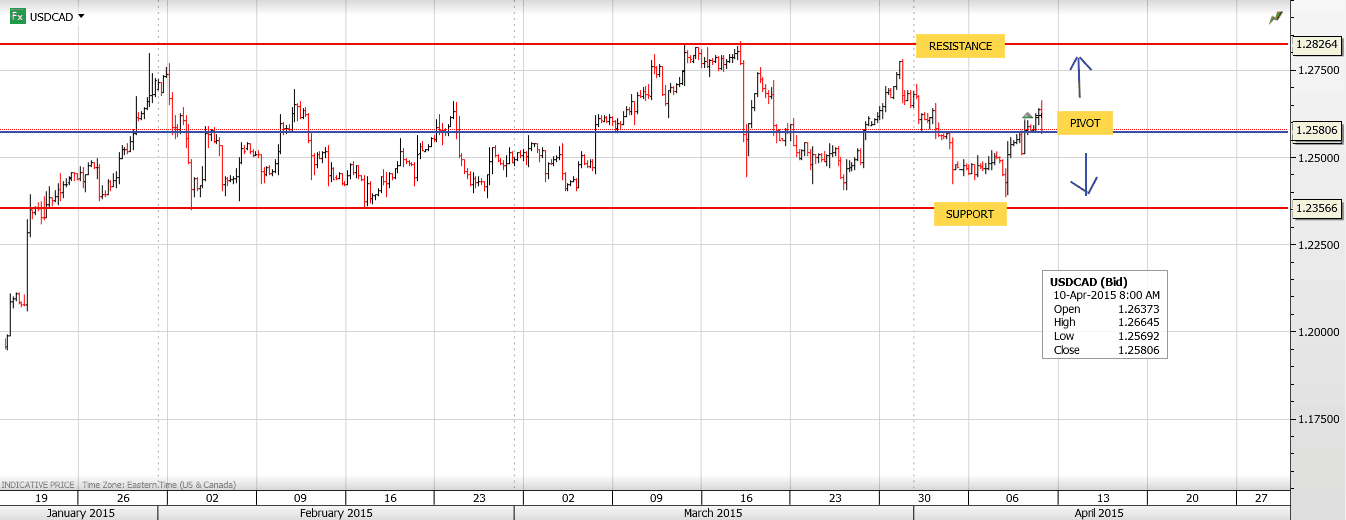Click the USDCAD symbol name label

(51, 17)
